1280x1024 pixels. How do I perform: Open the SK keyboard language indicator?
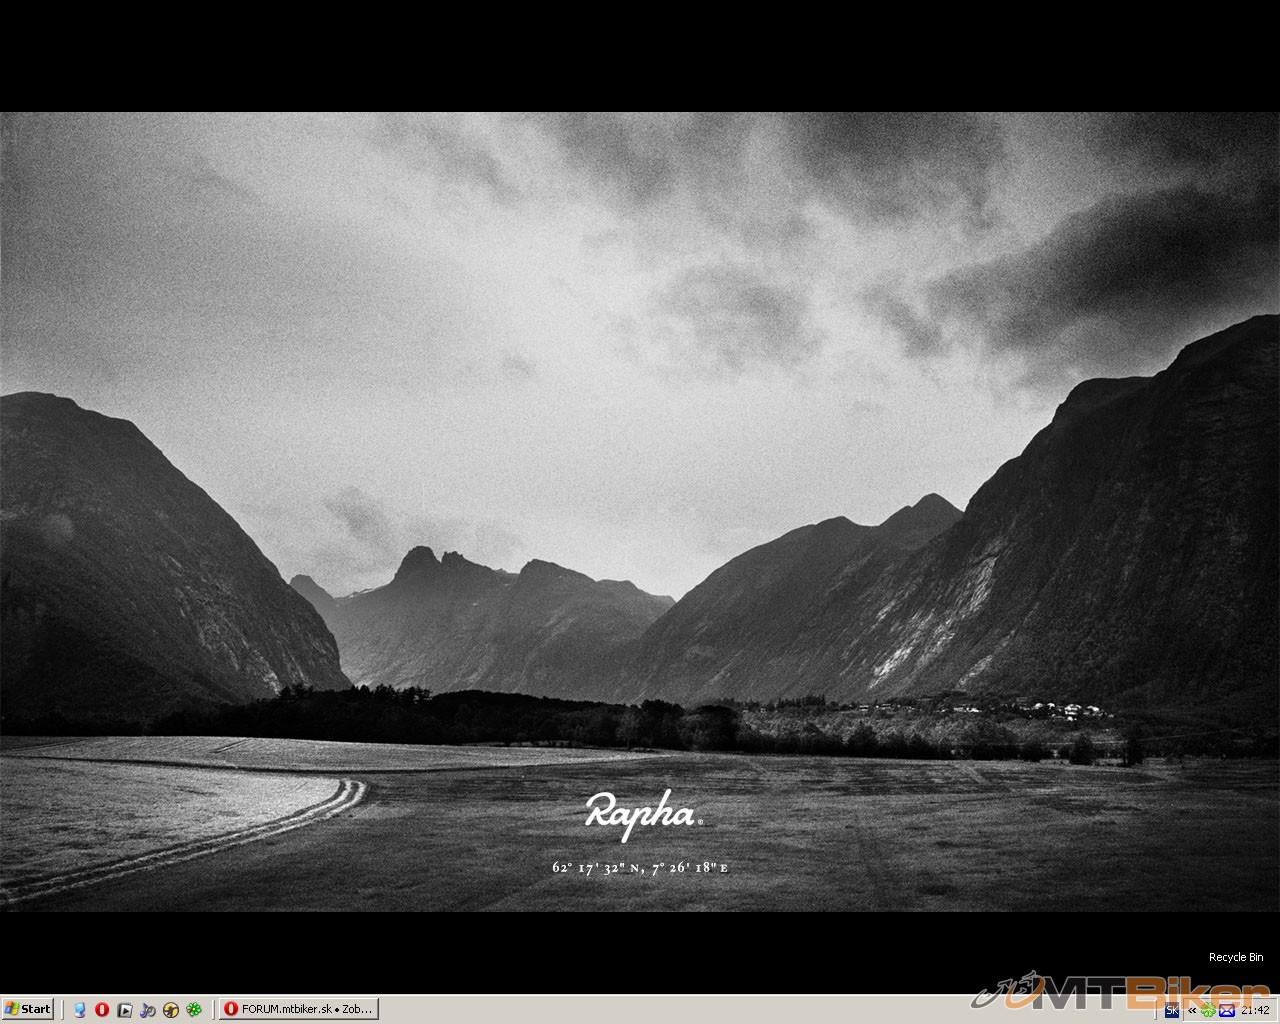tap(1171, 1010)
